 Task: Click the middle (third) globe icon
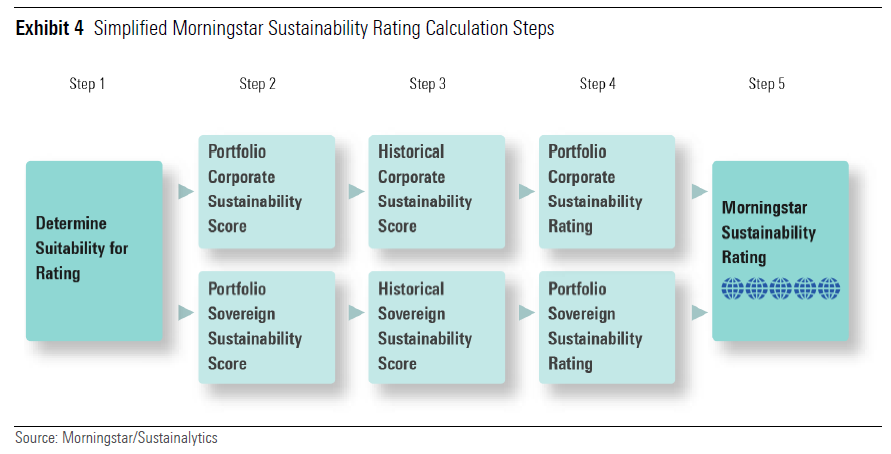781,289
